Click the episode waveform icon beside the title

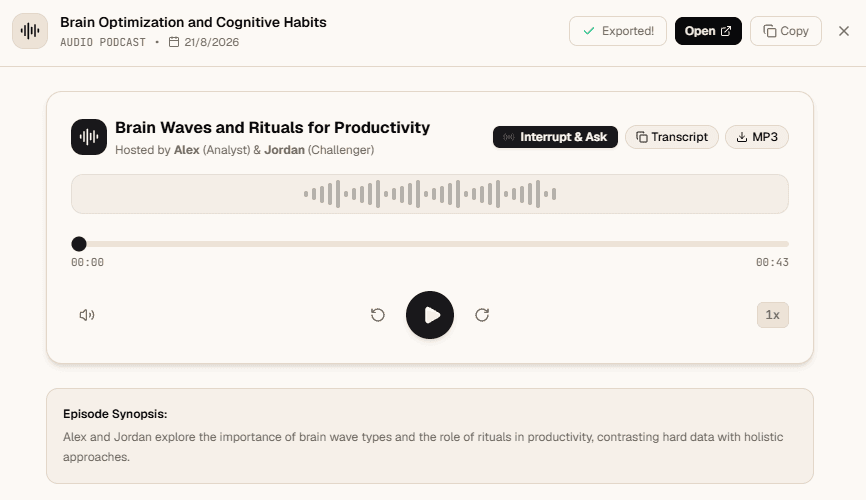tap(89, 137)
